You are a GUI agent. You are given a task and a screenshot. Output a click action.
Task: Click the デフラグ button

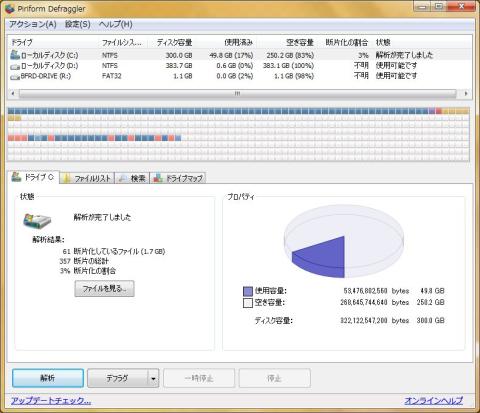click(x=117, y=378)
